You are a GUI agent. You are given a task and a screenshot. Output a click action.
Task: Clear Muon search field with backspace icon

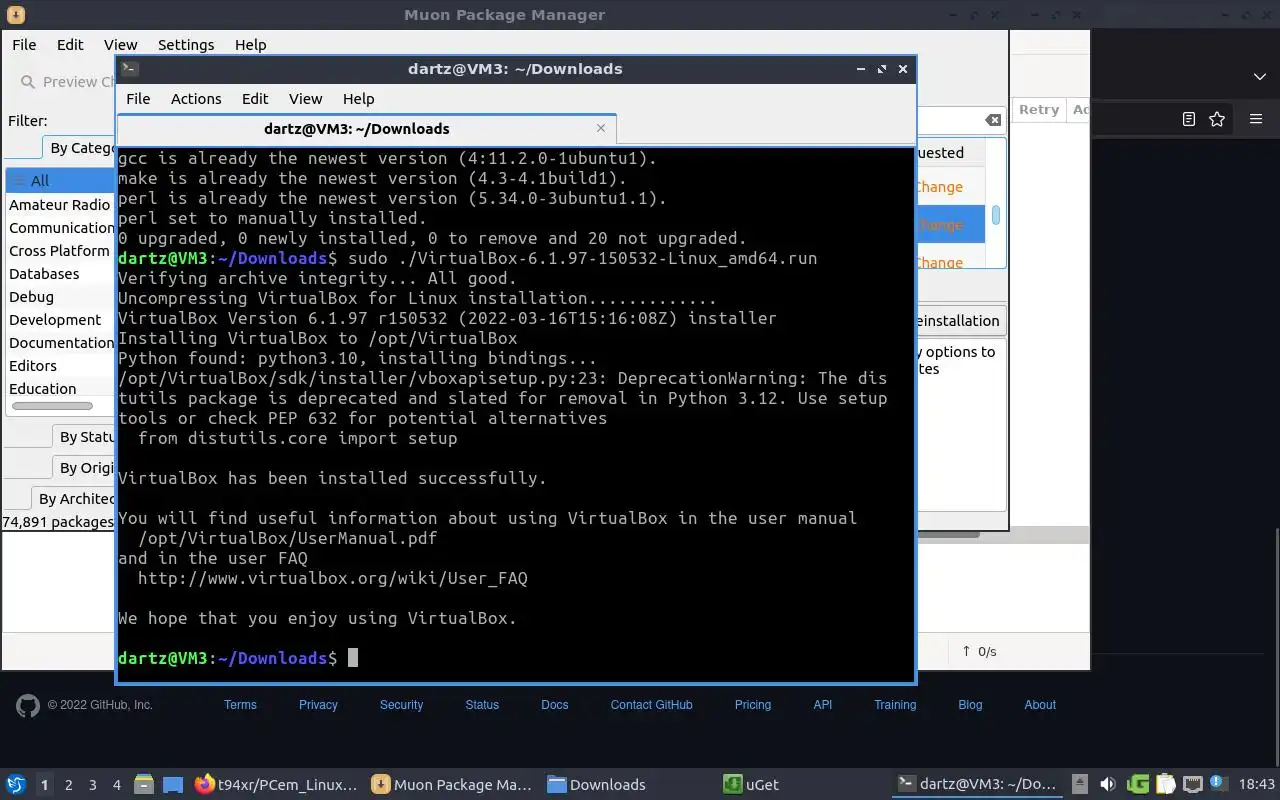(x=992, y=120)
